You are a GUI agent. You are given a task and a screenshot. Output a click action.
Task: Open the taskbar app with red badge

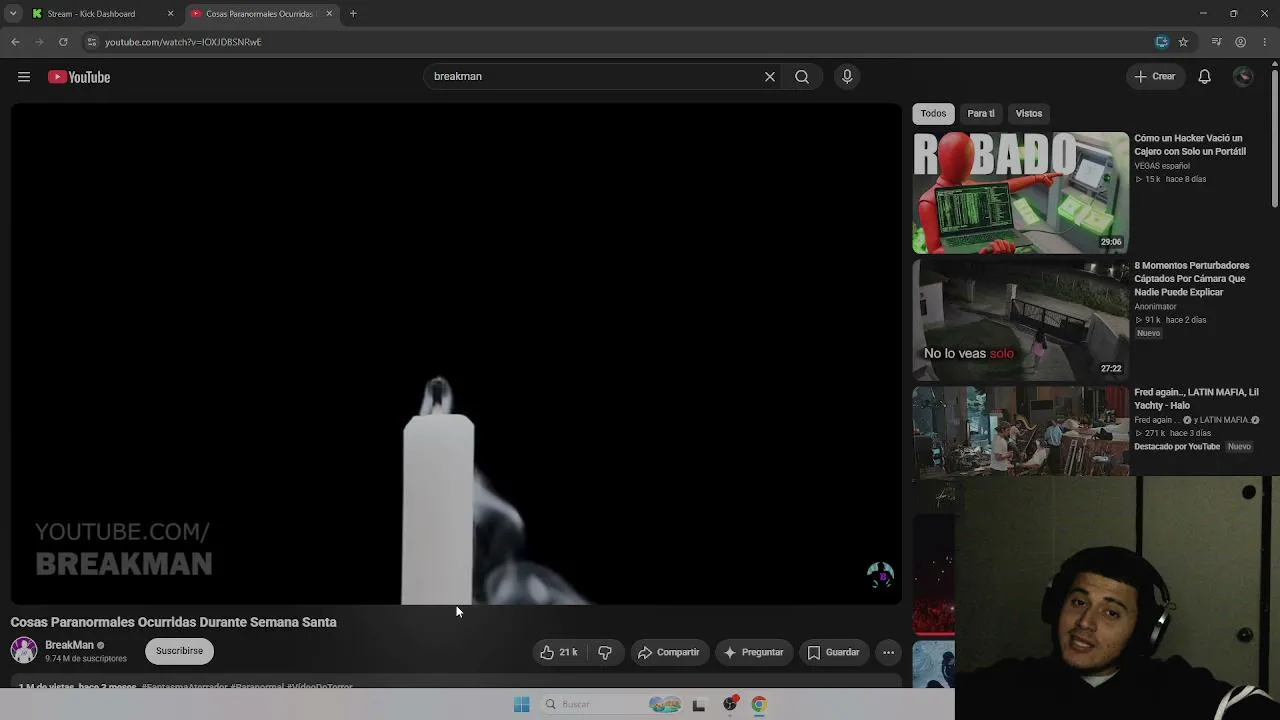click(x=731, y=704)
